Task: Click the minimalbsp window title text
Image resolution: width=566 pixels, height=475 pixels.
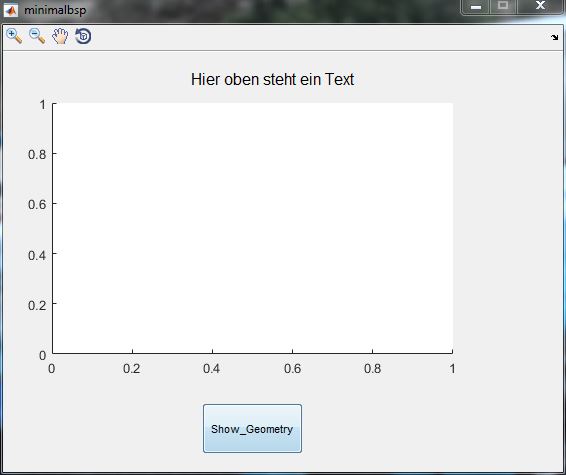Action: [x=55, y=10]
